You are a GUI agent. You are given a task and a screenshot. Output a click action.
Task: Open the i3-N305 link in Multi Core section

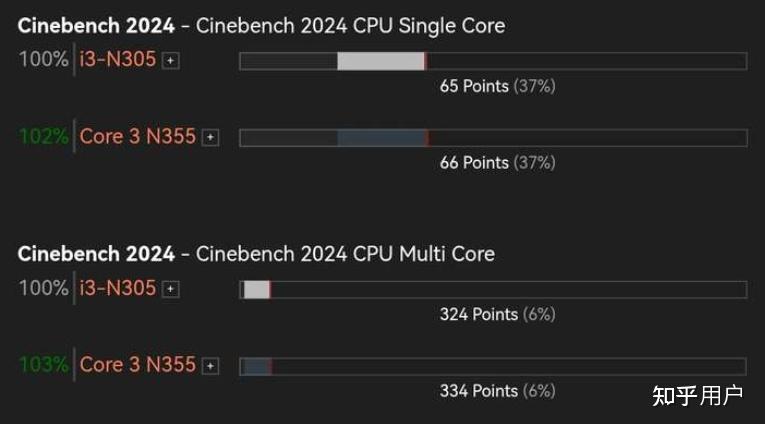(x=118, y=288)
